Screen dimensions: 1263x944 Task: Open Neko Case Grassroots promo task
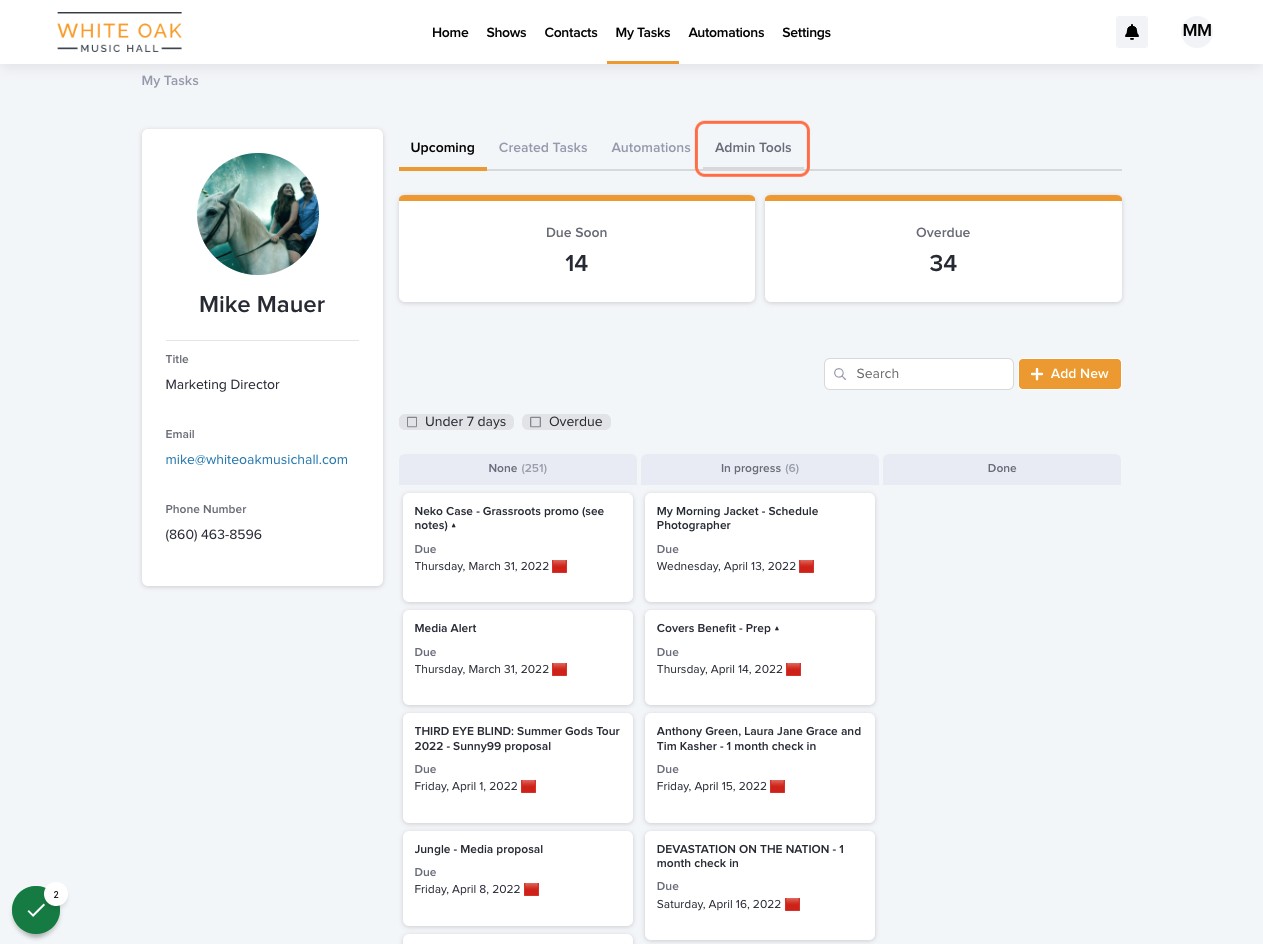[x=518, y=547]
